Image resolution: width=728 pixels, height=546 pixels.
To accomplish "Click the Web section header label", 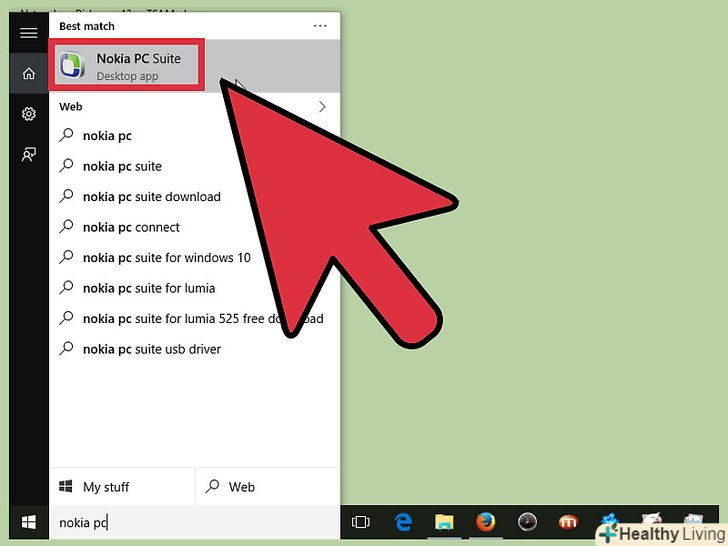I will click(x=71, y=107).
